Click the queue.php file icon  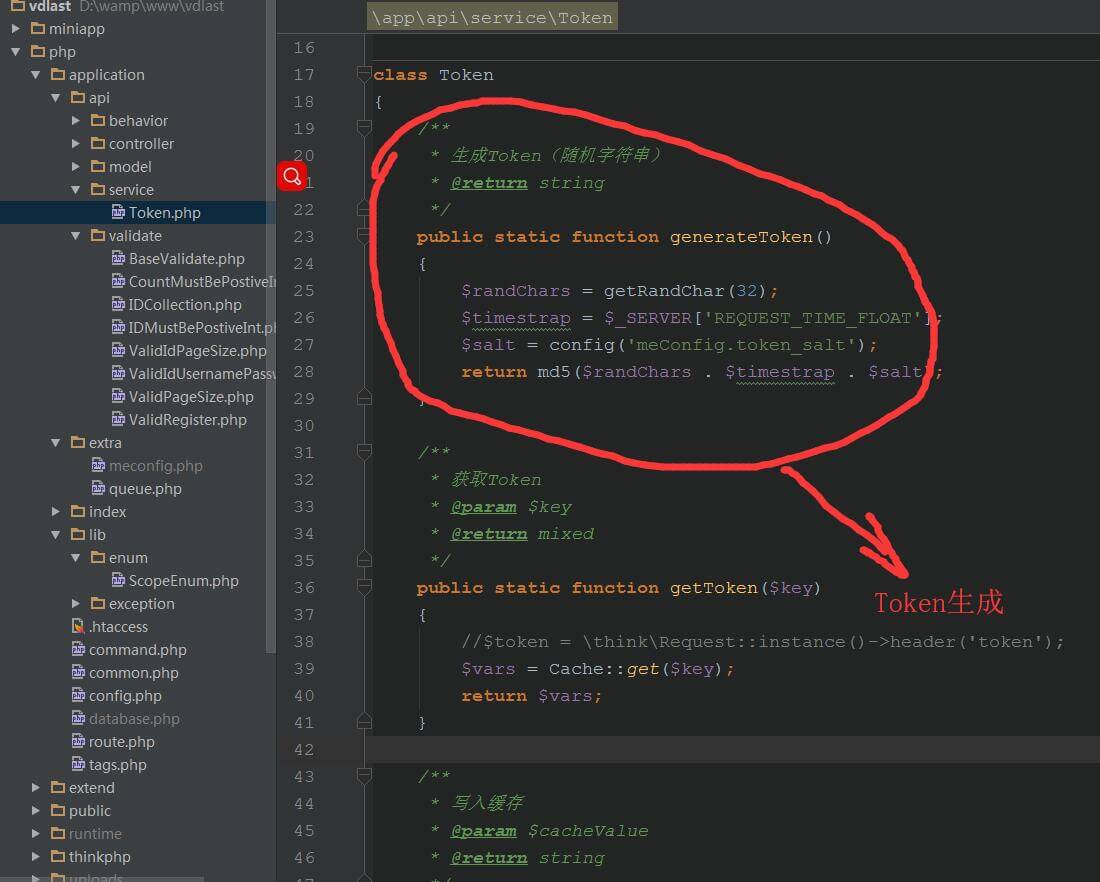99,489
